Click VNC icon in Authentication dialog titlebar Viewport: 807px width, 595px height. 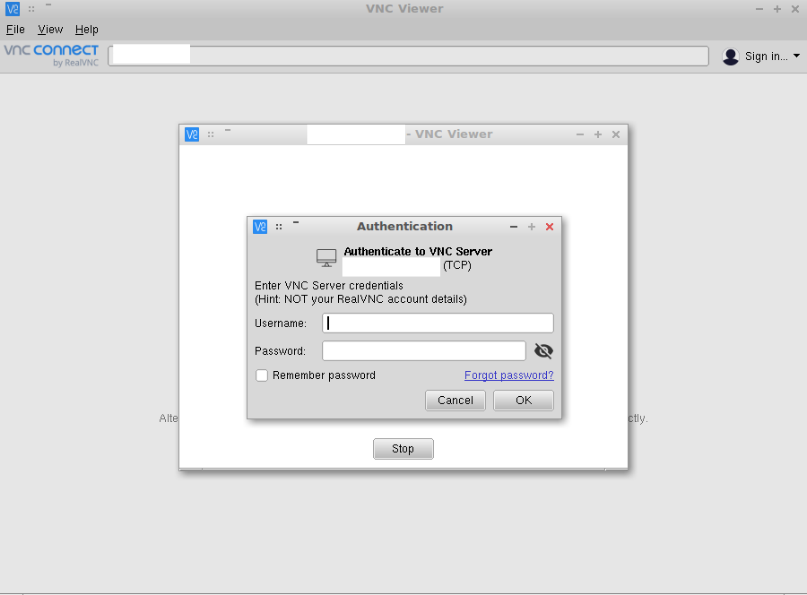coord(260,226)
